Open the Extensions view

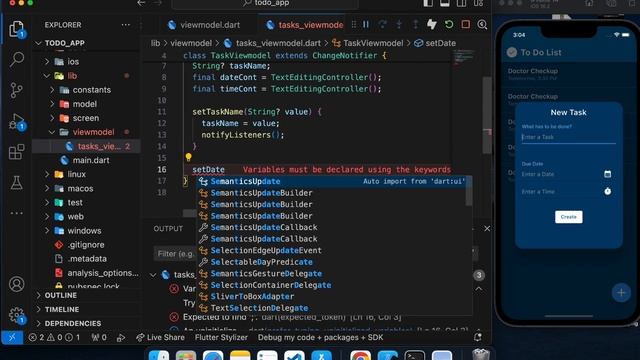tap(16, 152)
